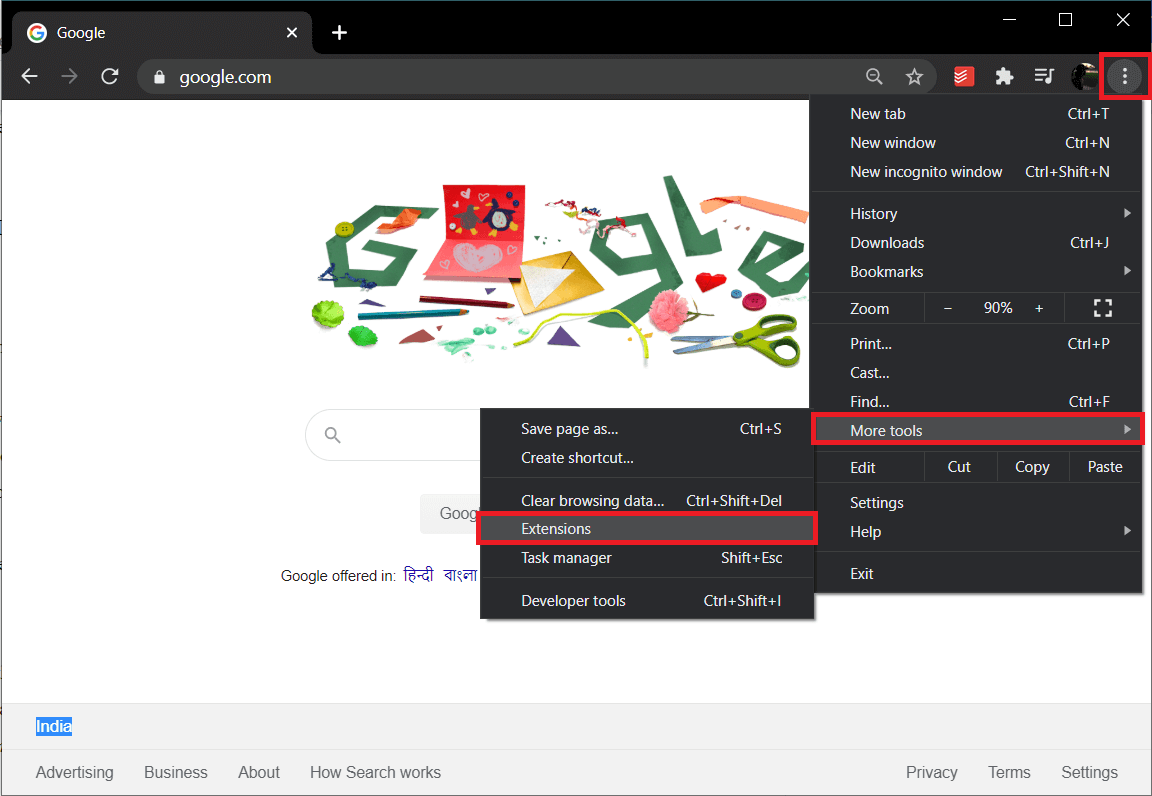
Task: Open the browser profile avatar
Action: (1084, 76)
